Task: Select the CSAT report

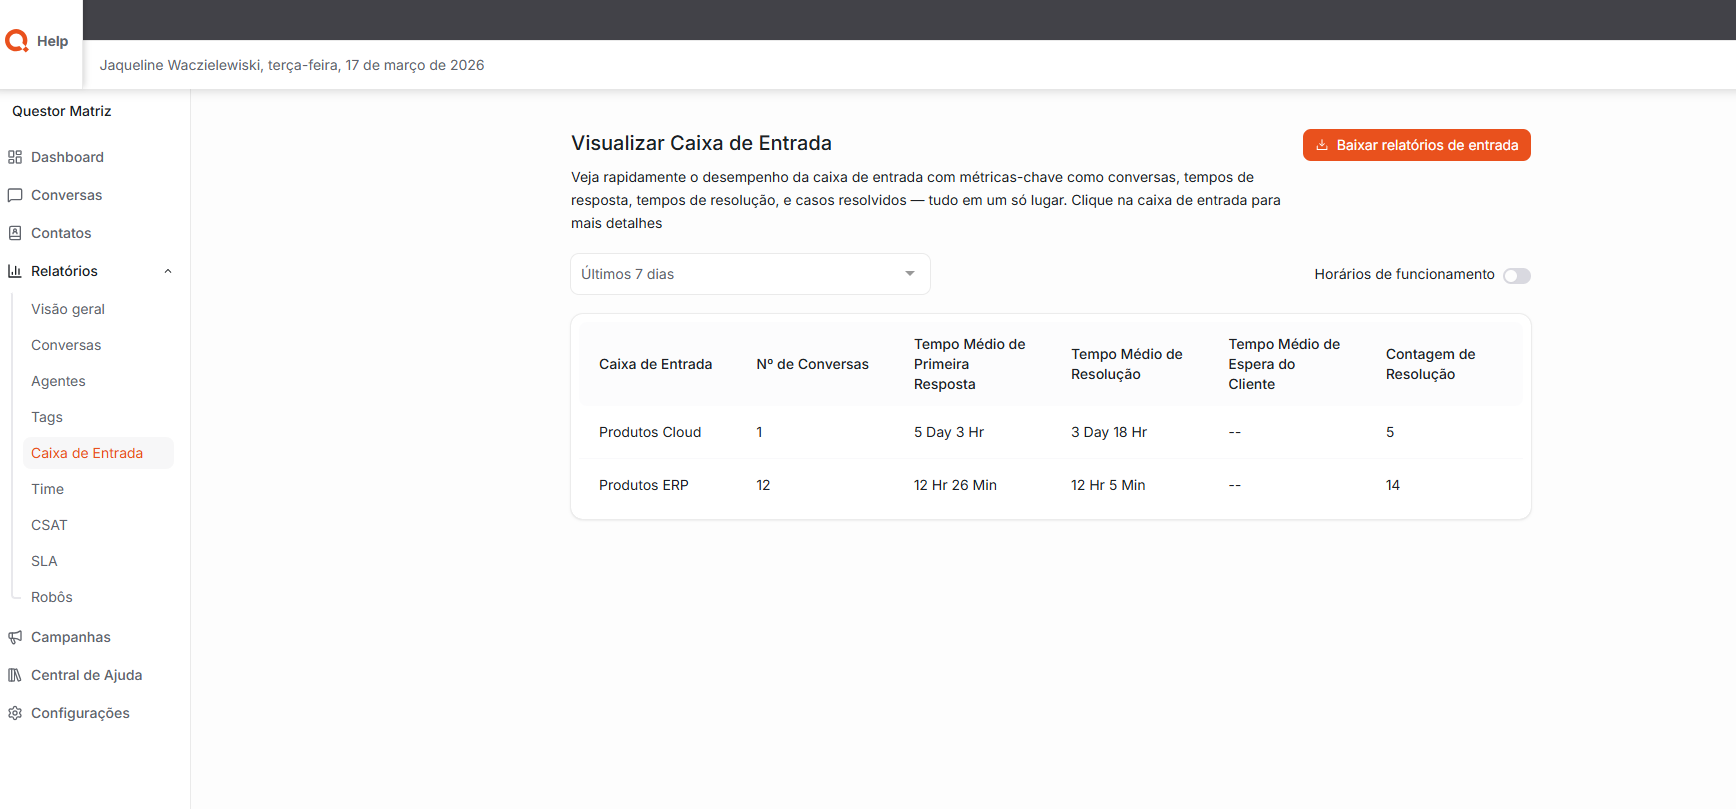Action: point(49,525)
